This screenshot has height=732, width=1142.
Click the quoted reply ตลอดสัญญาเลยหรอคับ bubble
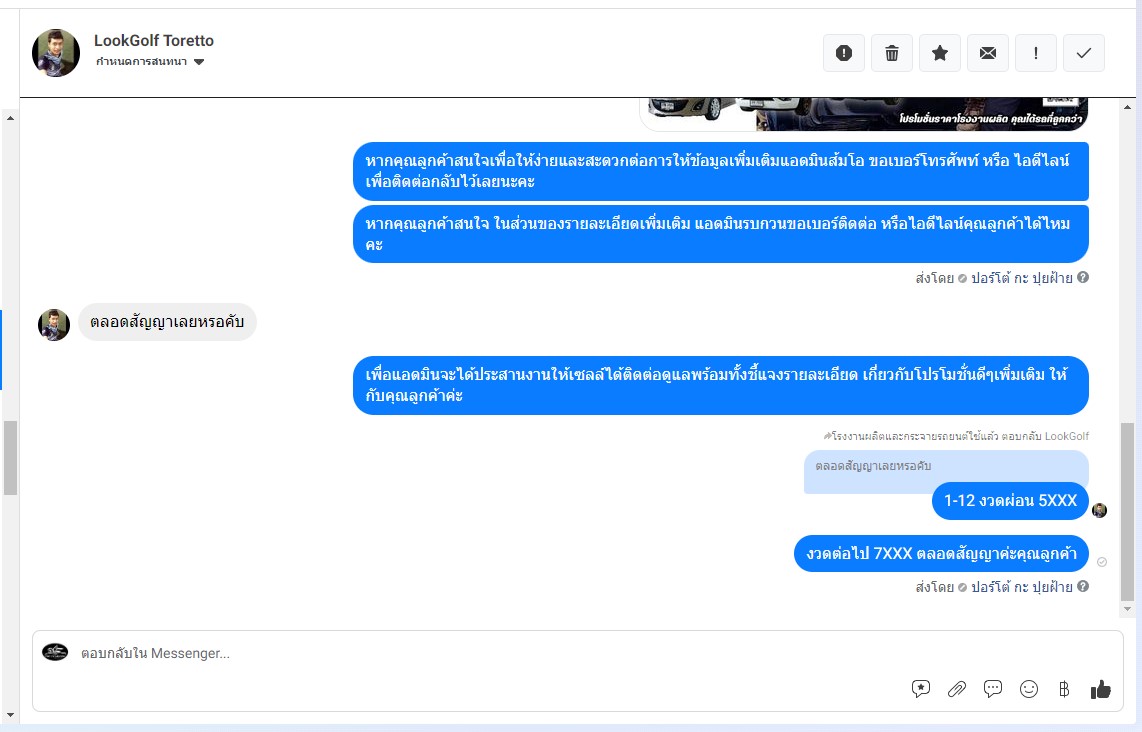pos(946,471)
